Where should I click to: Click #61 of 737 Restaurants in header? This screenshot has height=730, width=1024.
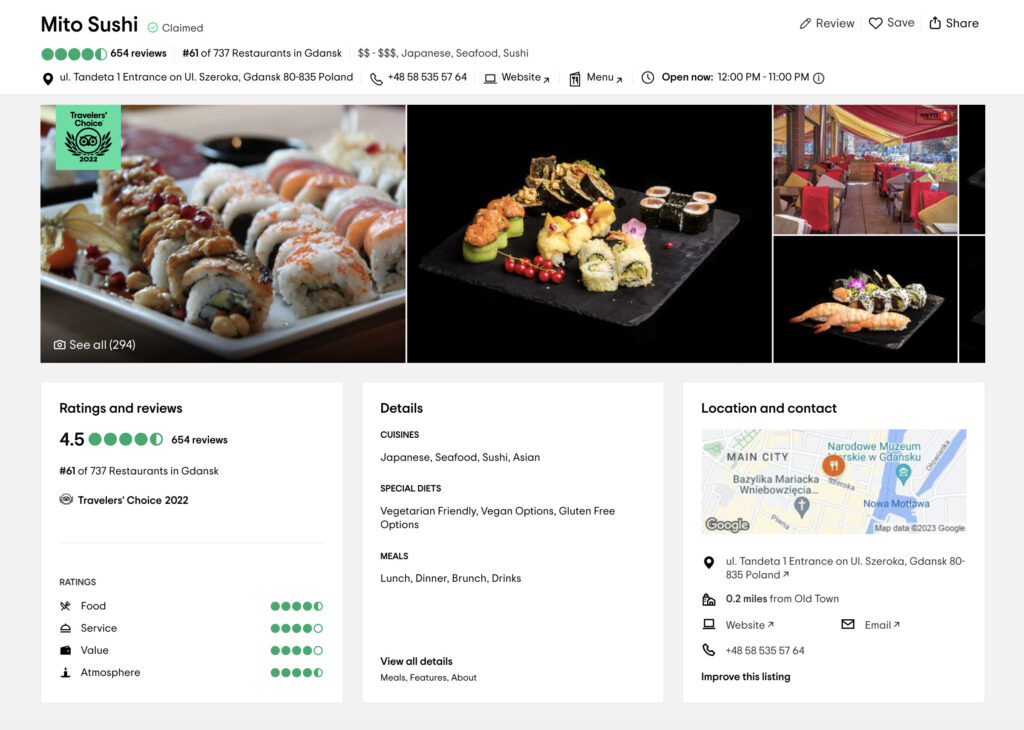point(262,54)
